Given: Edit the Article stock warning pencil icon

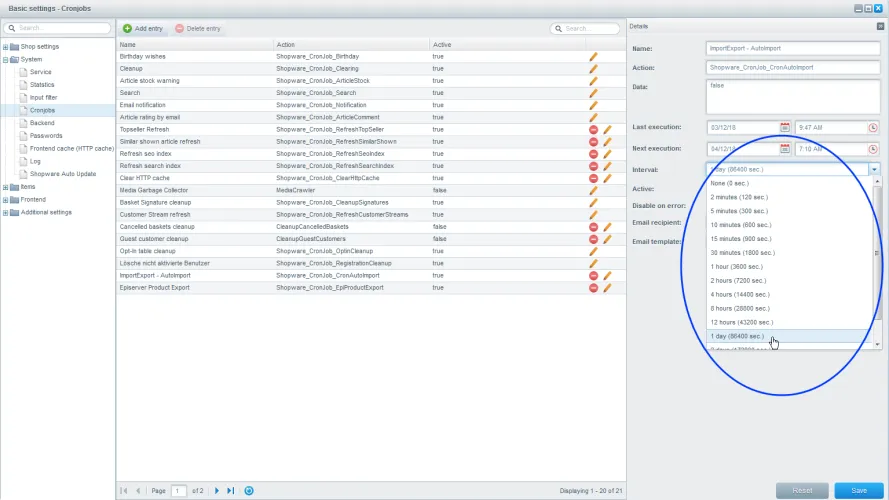Looking at the screenshot, I should pyautogui.click(x=593, y=81).
